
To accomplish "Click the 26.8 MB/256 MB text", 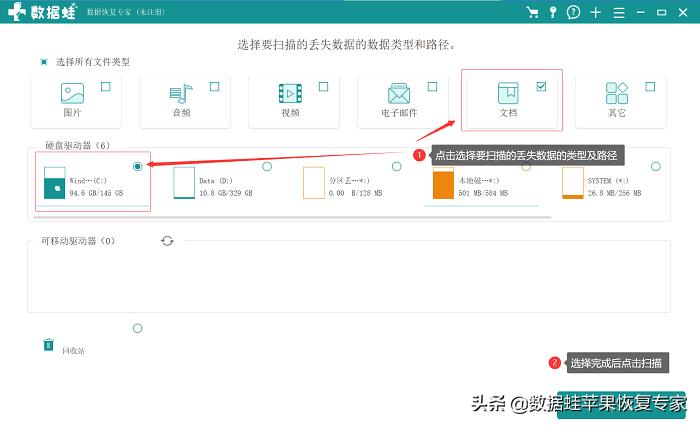I will click(x=614, y=193).
